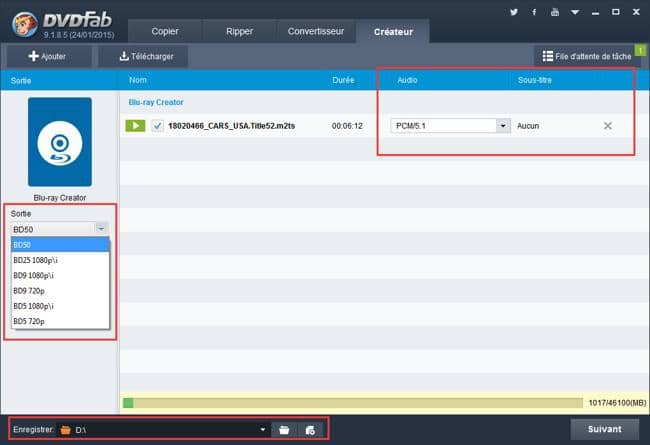Play preview of CARS_USA.Title52.m2ts

pyautogui.click(x=135, y=126)
